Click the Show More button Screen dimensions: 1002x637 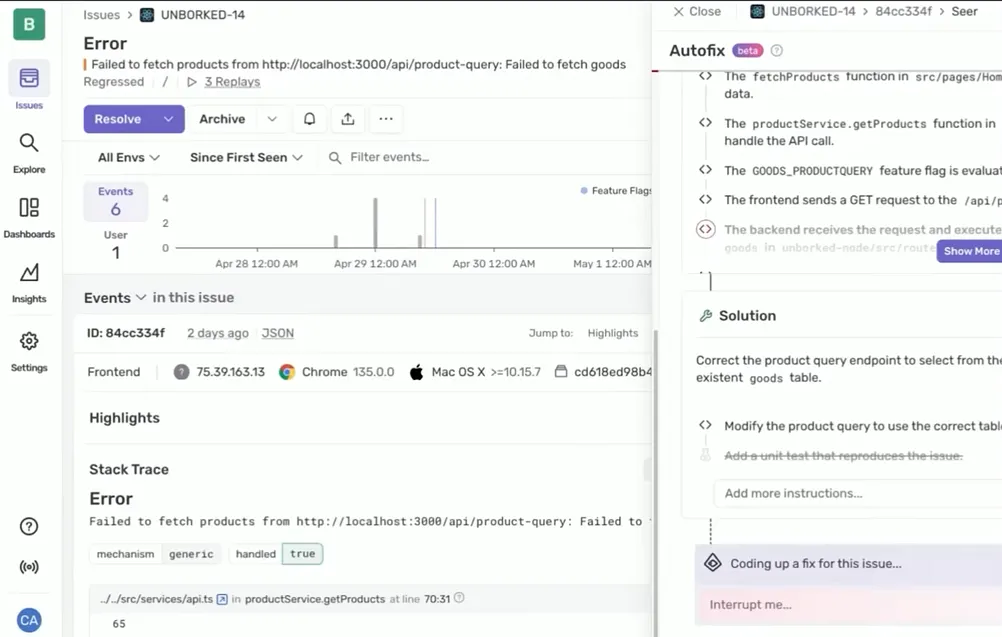[970, 251]
